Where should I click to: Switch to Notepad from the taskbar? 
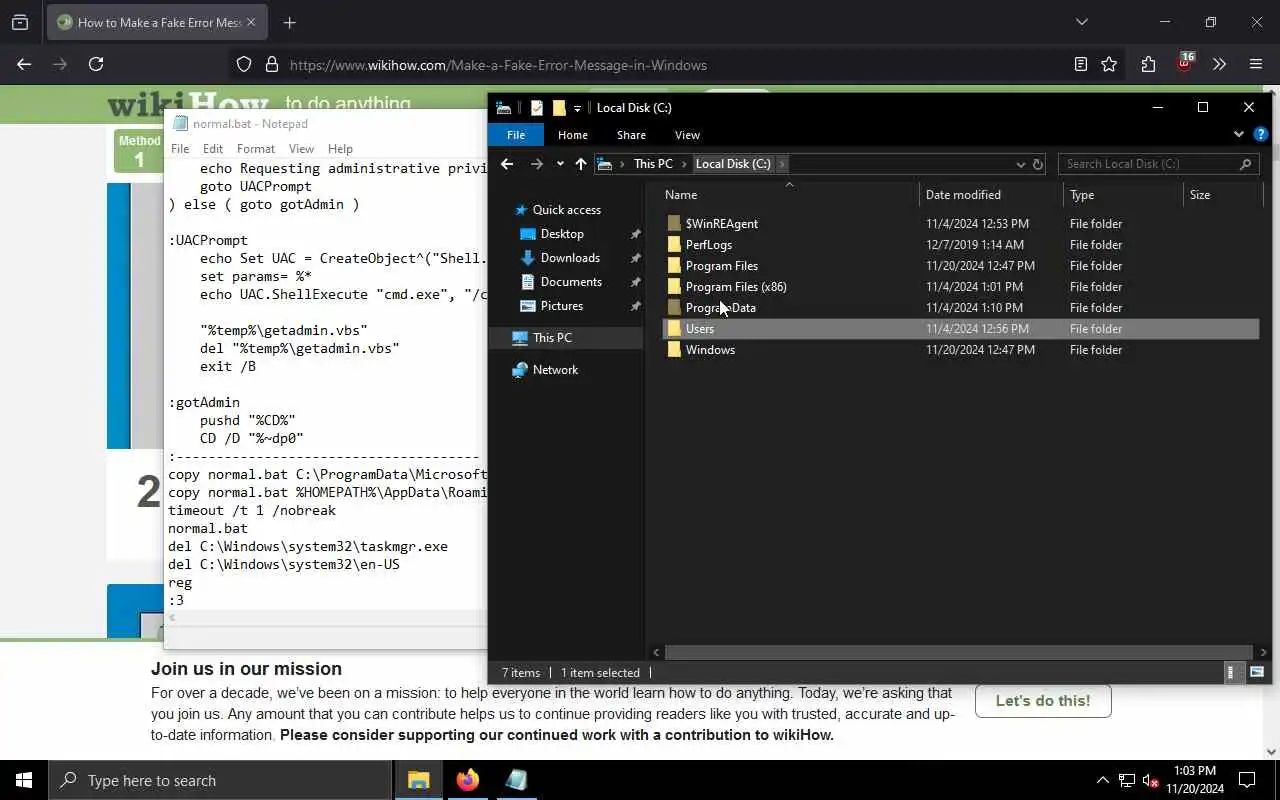coord(516,780)
